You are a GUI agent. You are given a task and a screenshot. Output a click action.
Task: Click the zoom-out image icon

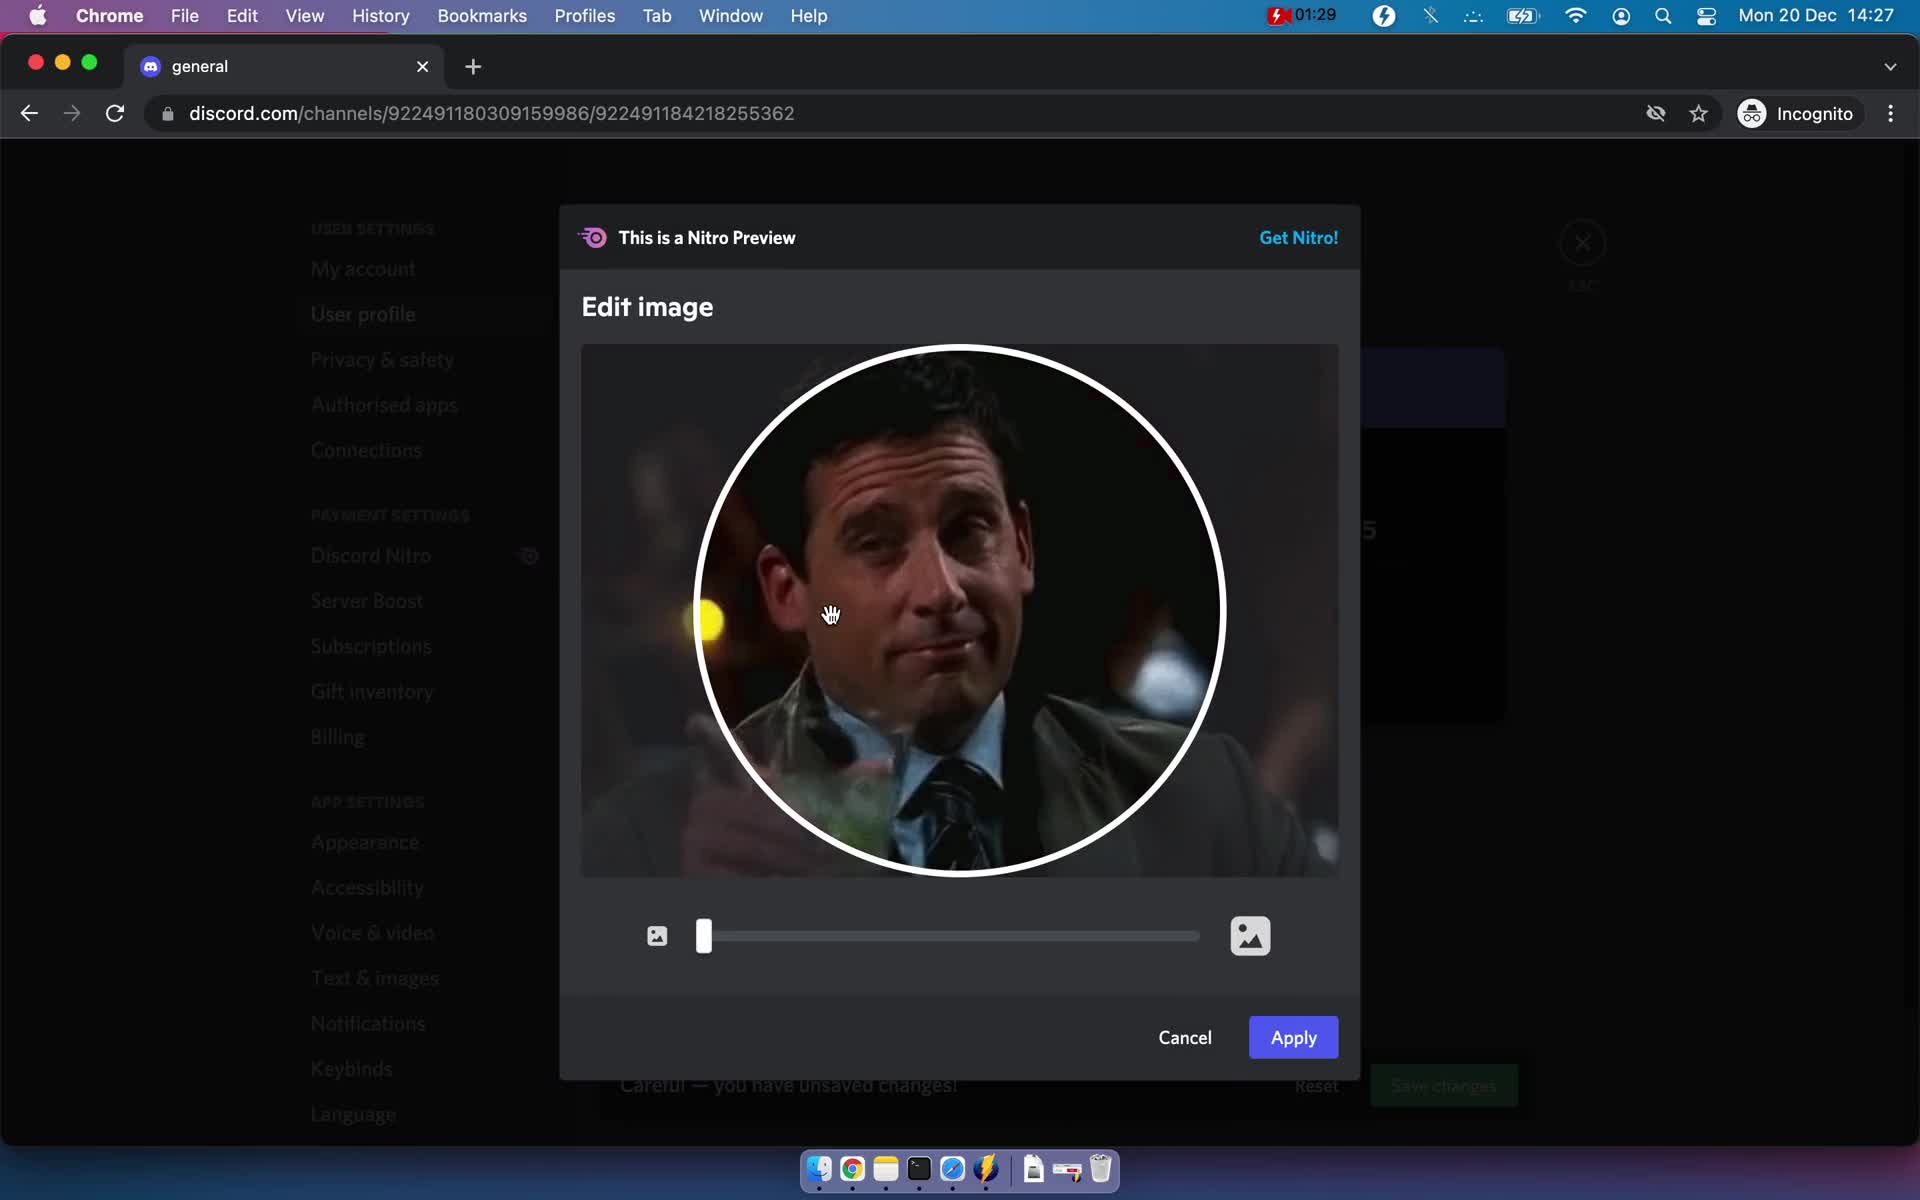657,935
